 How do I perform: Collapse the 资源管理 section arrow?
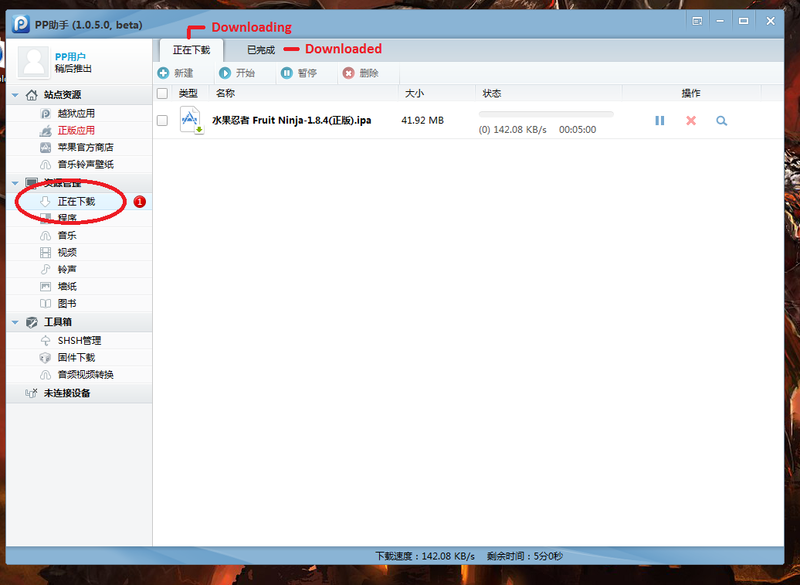(15, 183)
